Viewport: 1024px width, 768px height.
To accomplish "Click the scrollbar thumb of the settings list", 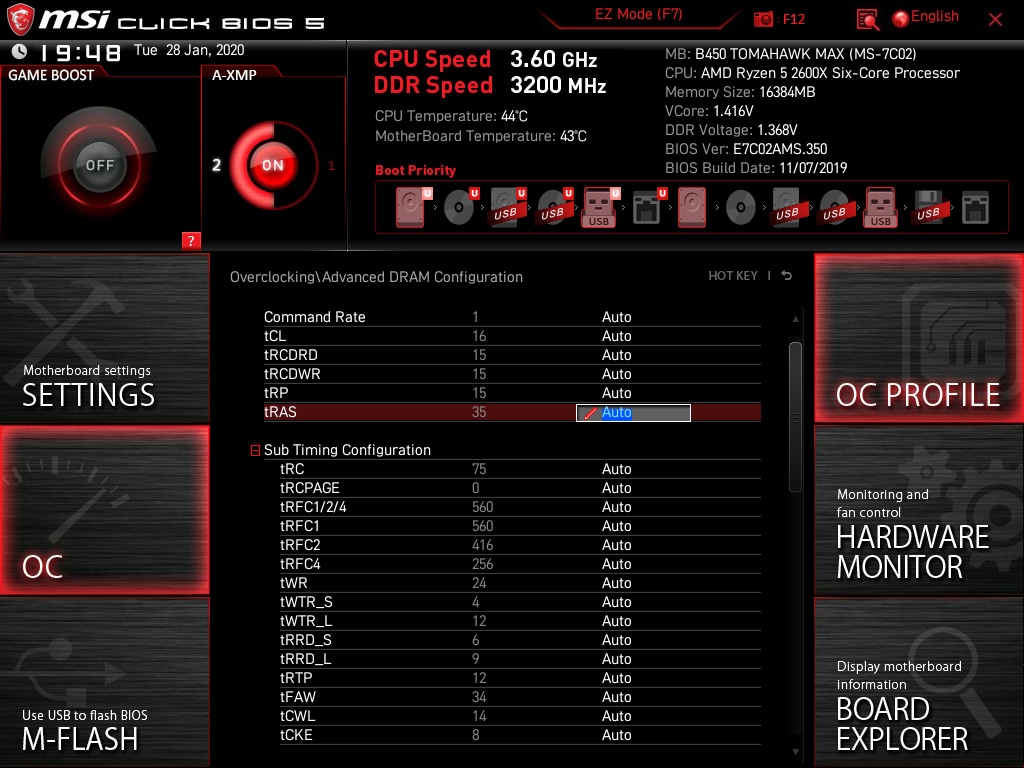I will point(795,416).
